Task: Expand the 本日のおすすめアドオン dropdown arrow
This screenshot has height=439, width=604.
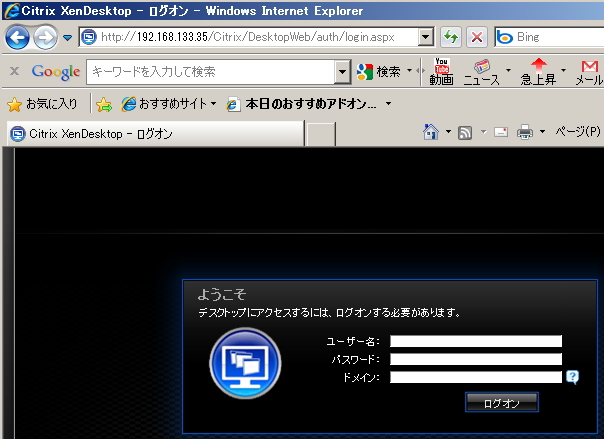Action: pos(388,104)
